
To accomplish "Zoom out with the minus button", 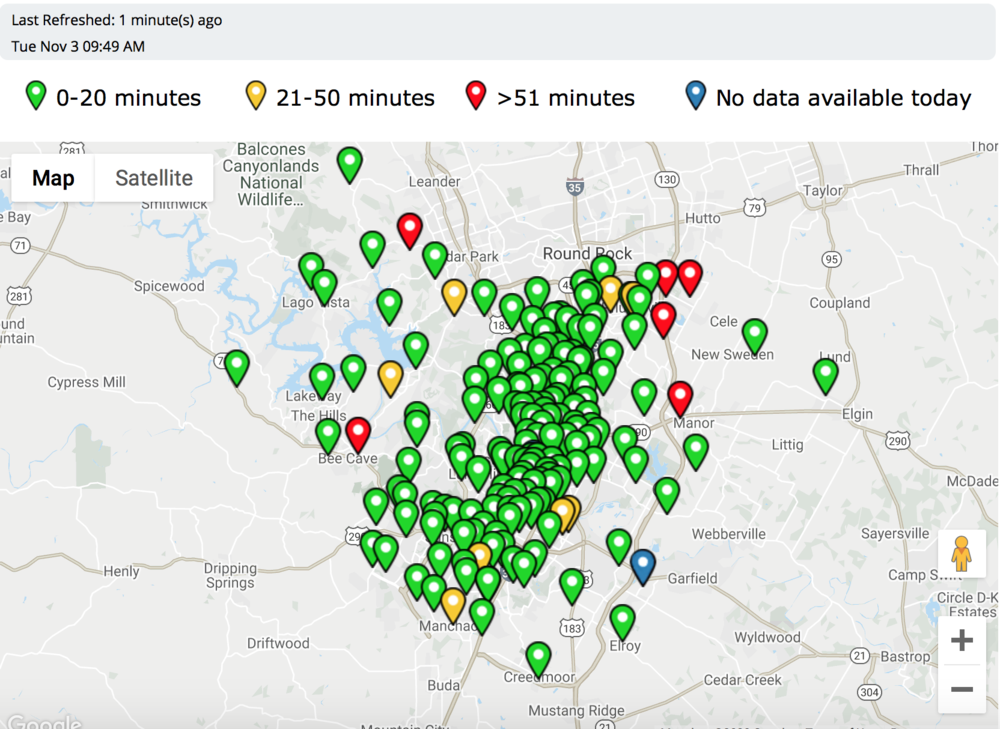I will tap(961, 689).
